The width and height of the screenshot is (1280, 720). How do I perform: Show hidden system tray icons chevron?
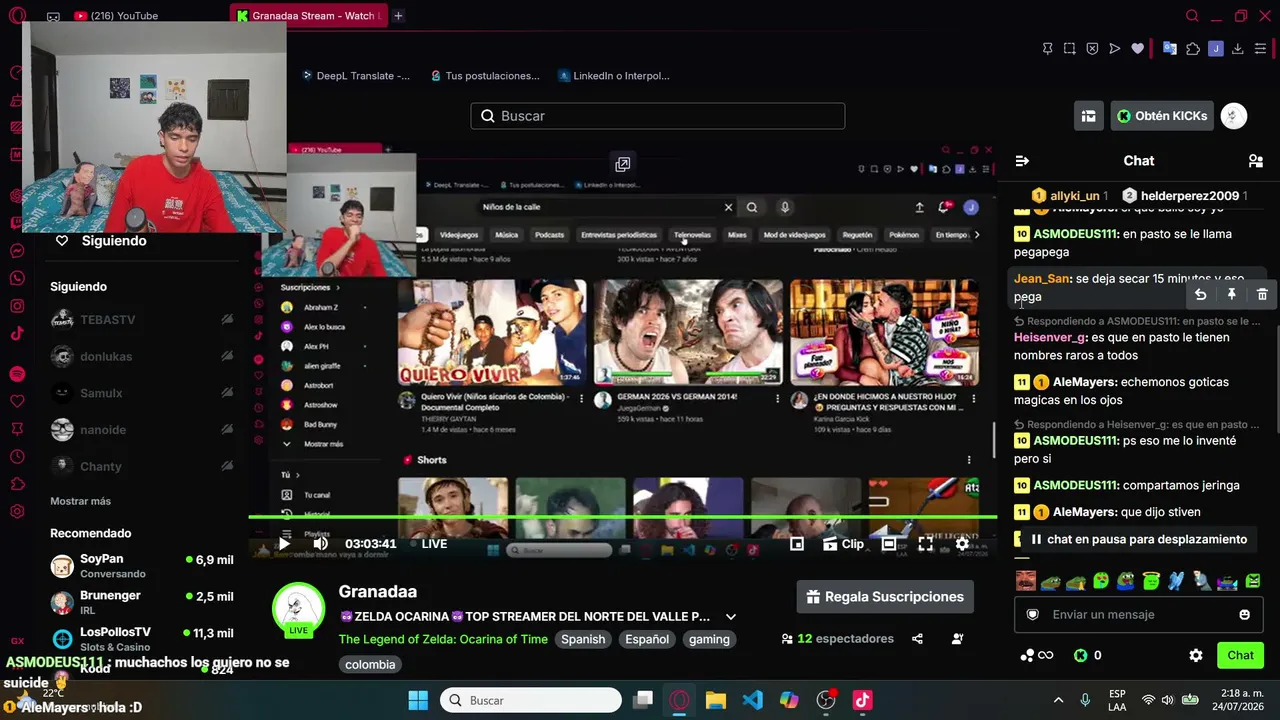1058,700
